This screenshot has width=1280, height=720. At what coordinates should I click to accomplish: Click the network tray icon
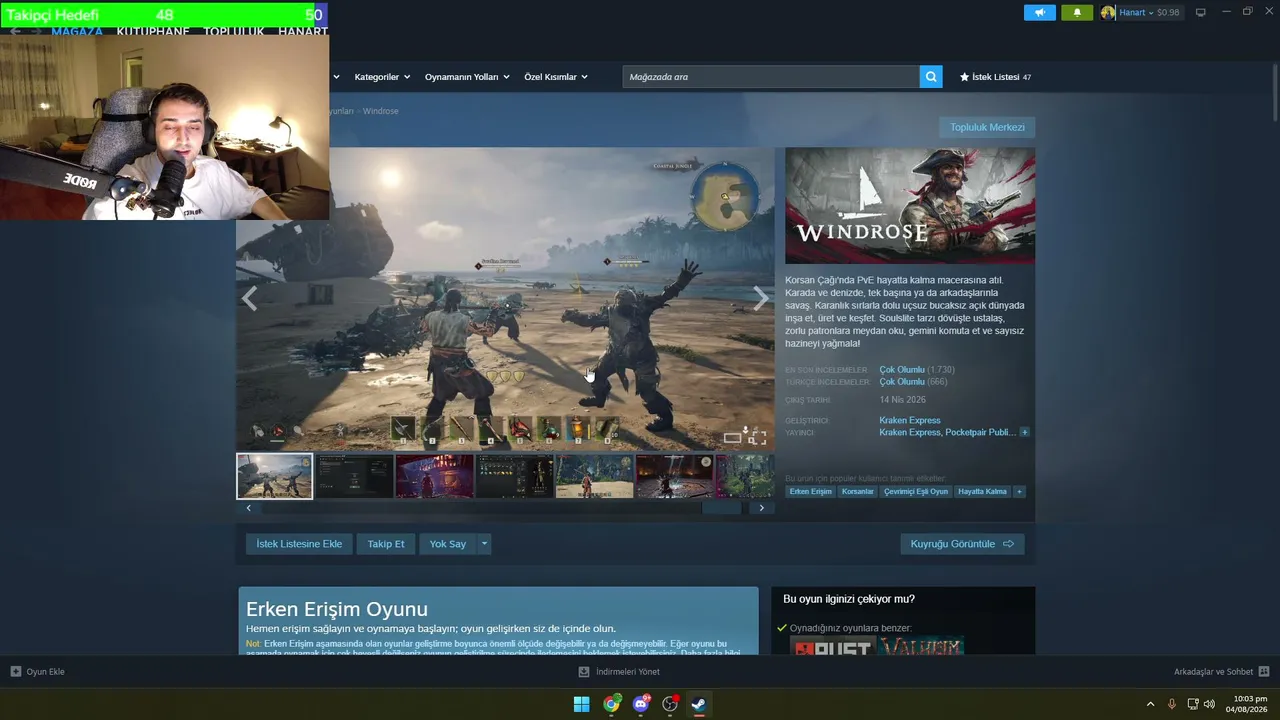point(1192,704)
